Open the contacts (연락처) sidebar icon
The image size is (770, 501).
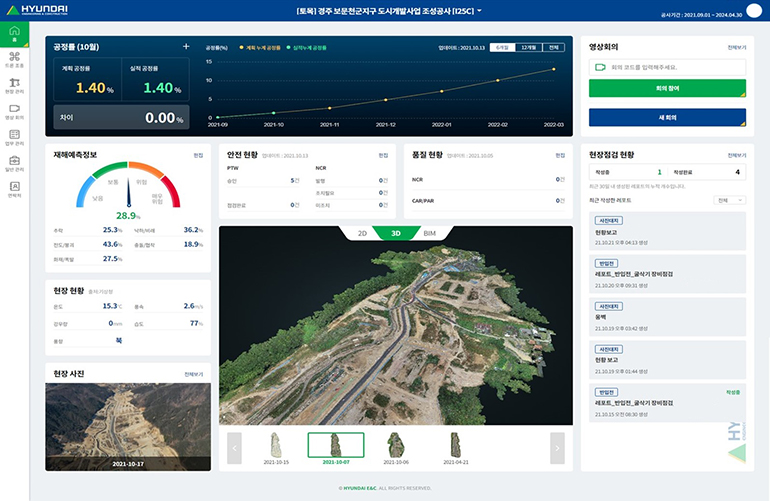coord(14,188)
